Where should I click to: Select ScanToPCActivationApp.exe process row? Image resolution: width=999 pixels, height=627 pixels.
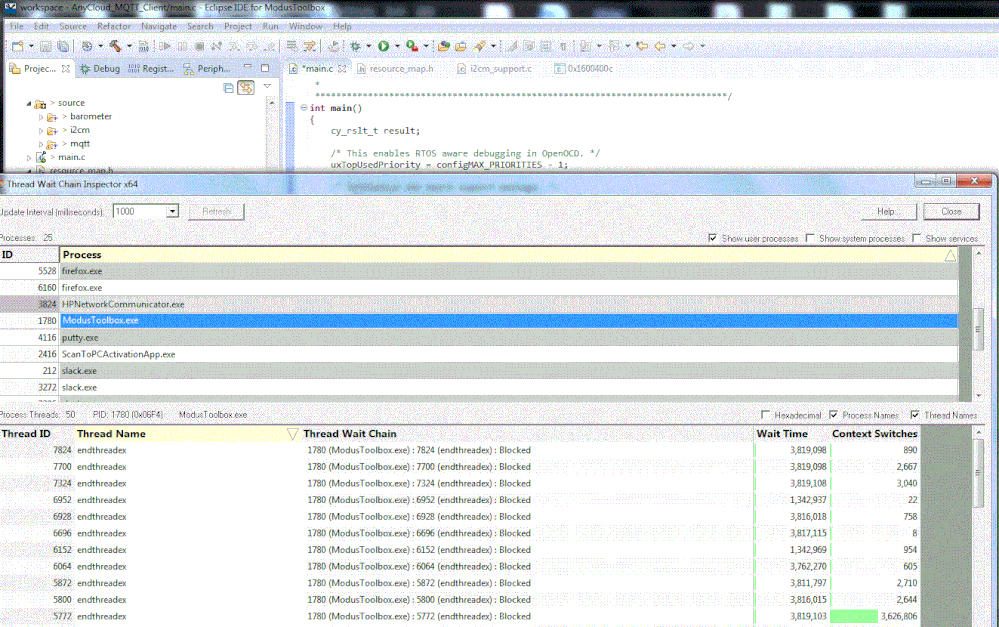click(x=479, y=354)
